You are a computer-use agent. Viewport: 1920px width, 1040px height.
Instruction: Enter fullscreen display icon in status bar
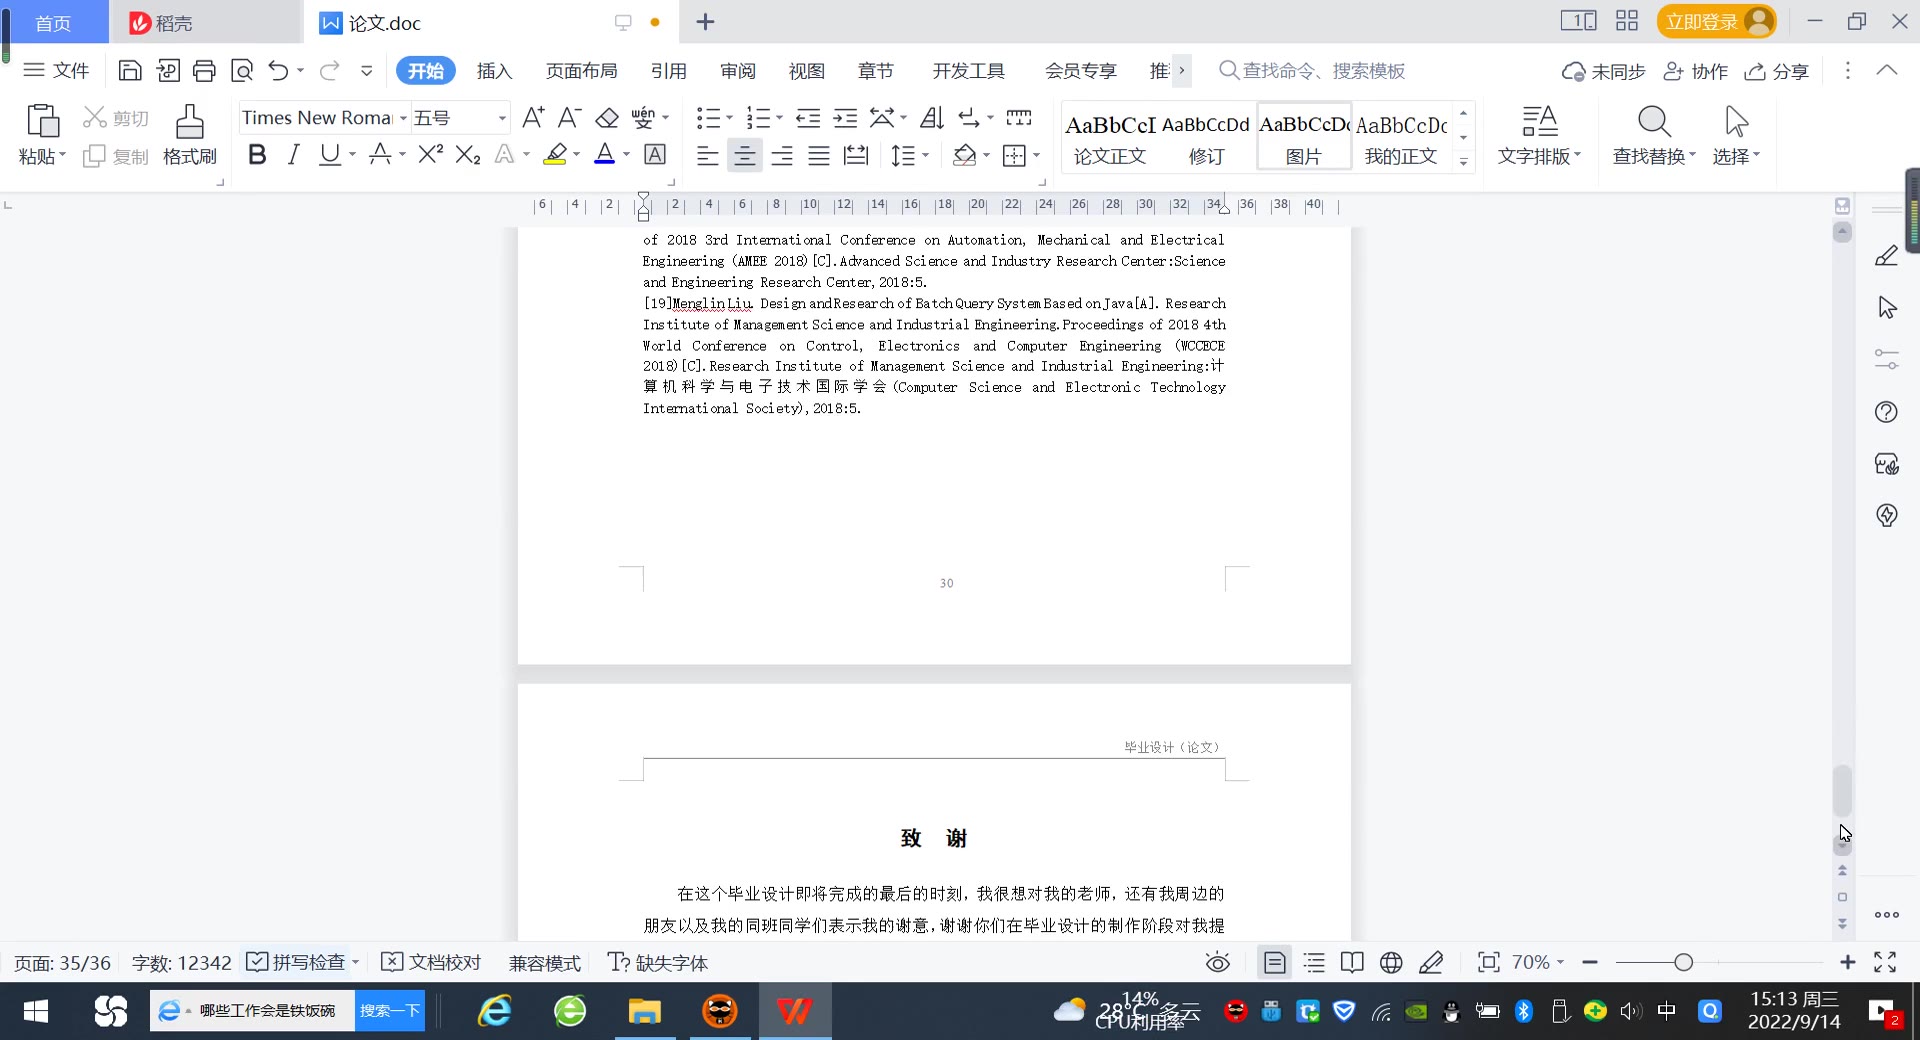click(1885, 962)
